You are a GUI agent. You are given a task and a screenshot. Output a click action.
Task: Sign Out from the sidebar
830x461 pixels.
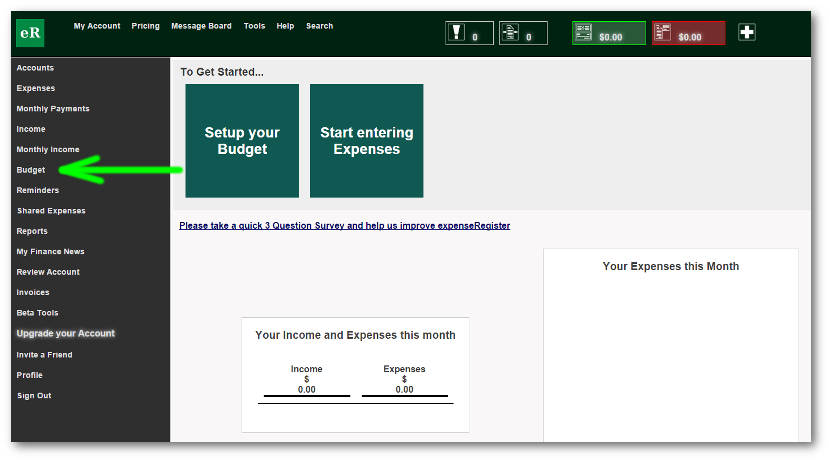(34, 396)
